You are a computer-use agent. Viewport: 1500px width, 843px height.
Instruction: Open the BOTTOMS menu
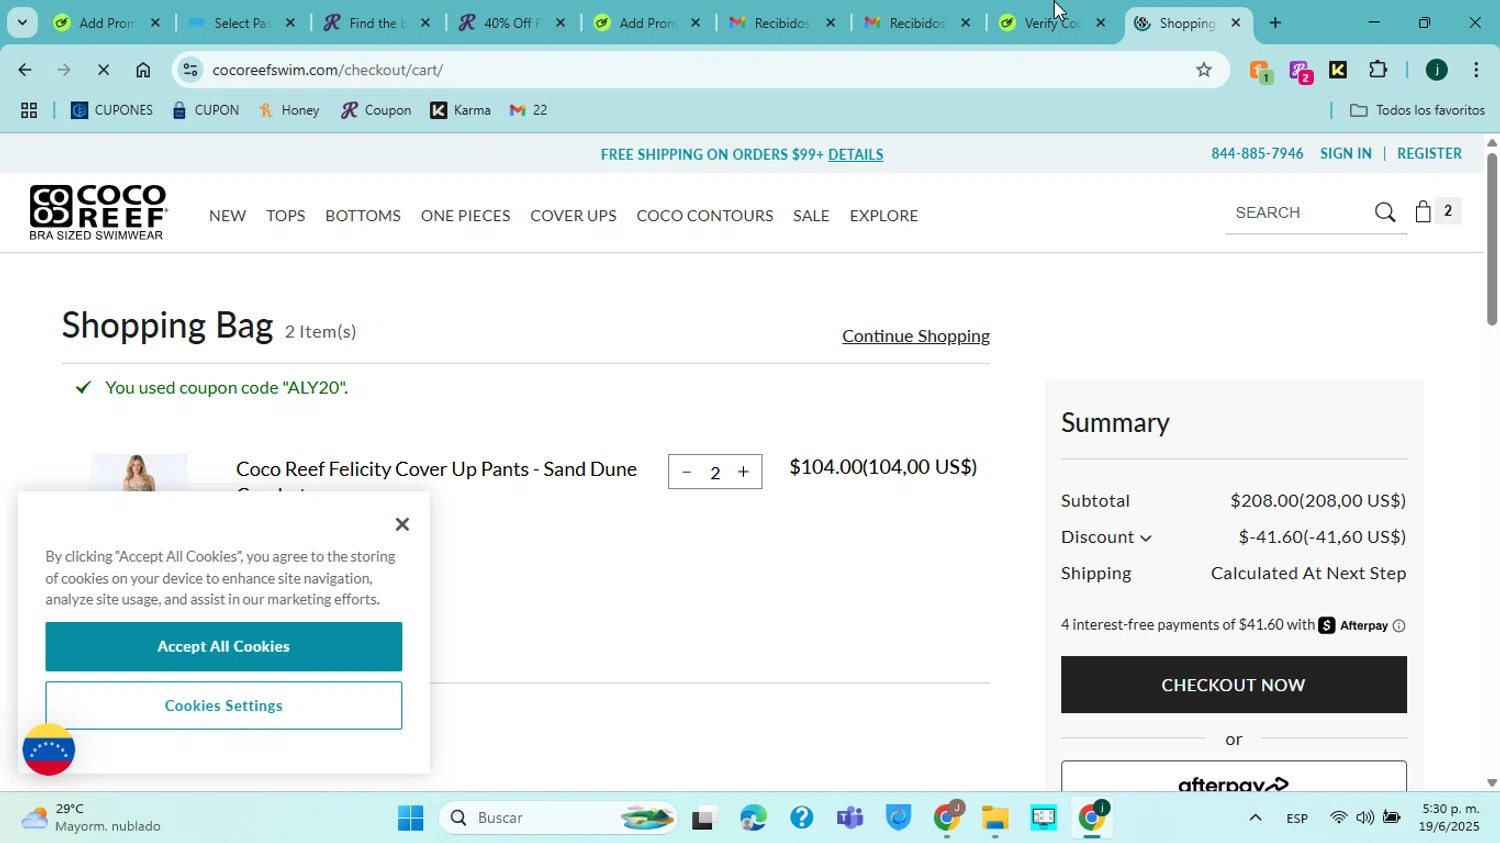pyautogui.click(x=363, y=216)
